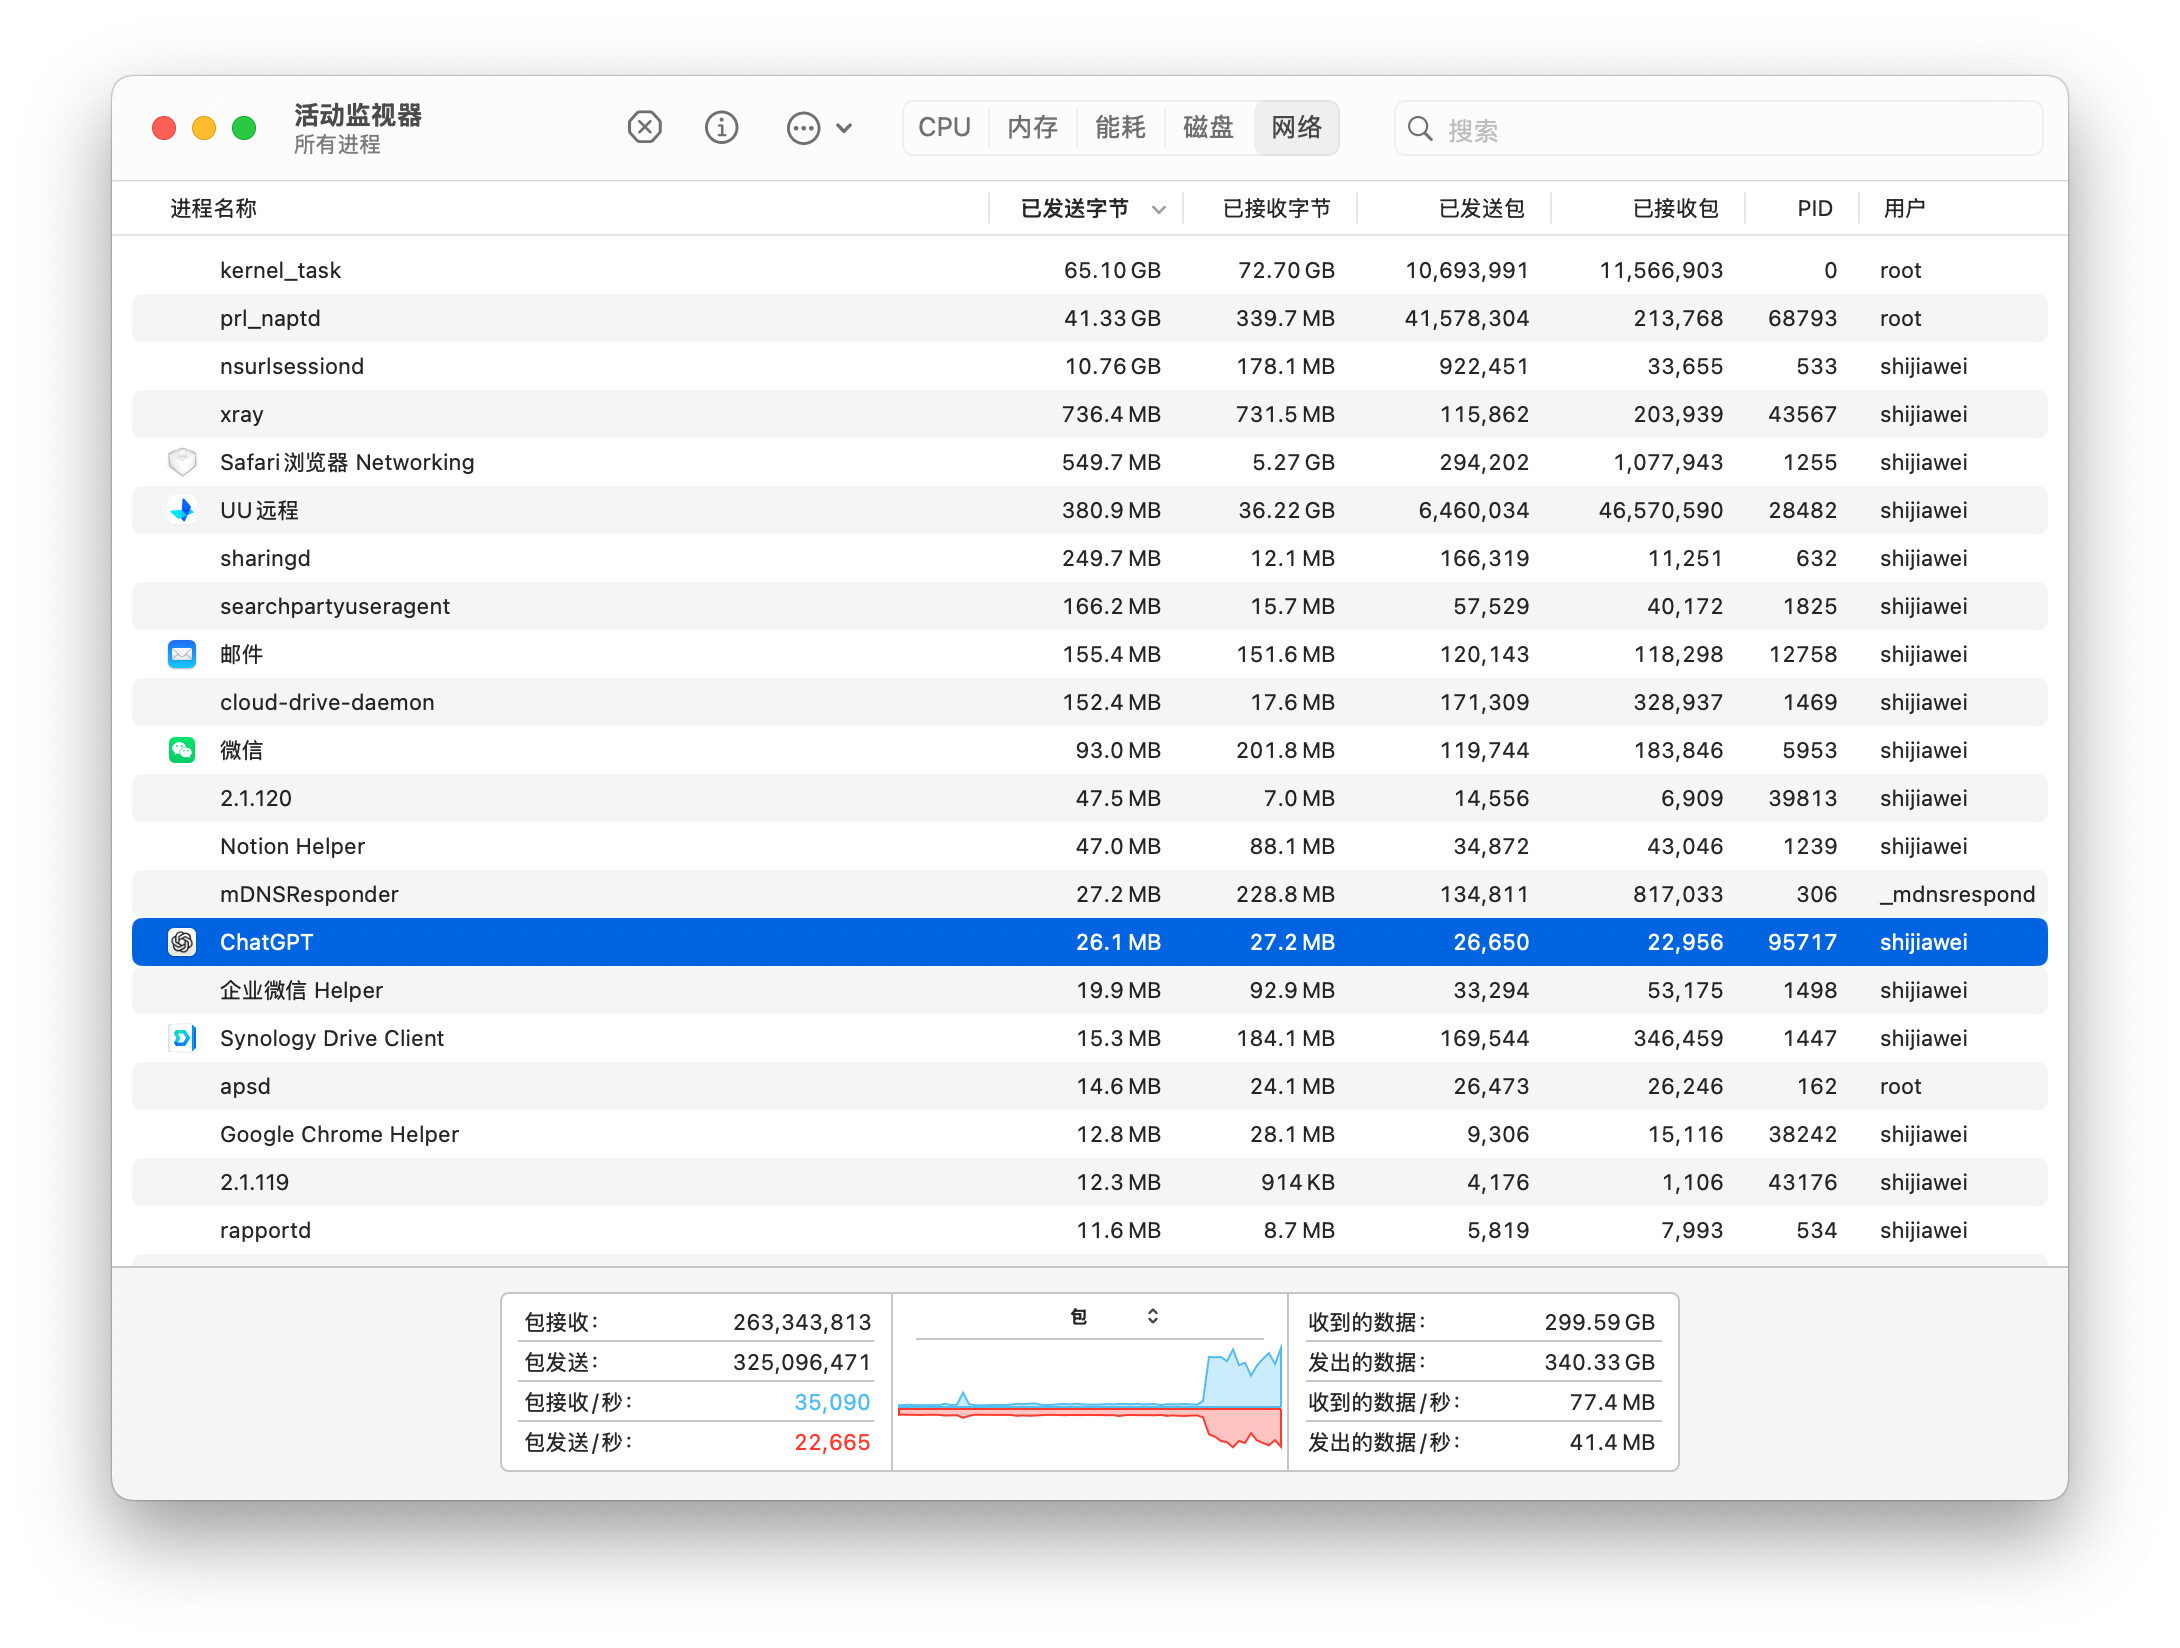Open the process info inspector icon
The width and height of the screenshot is (2180, 1648).
721,128
